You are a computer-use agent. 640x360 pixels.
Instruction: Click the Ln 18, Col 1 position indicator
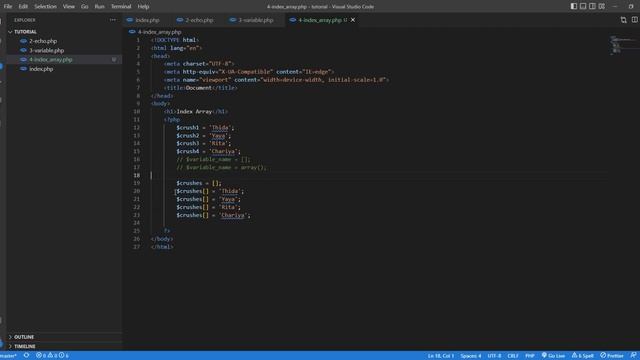coord(440,356)
